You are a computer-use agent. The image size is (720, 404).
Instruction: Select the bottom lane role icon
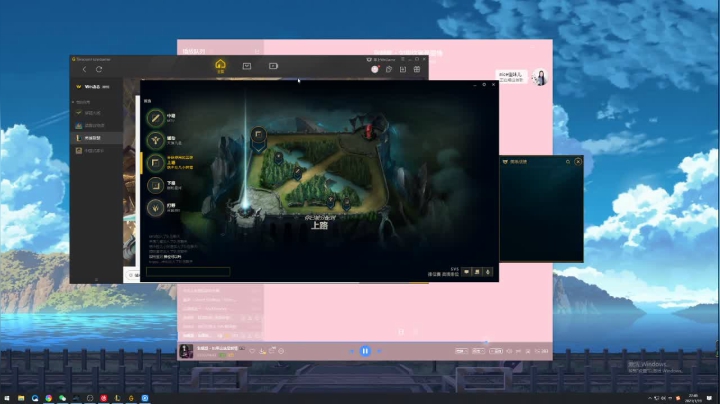156,185
